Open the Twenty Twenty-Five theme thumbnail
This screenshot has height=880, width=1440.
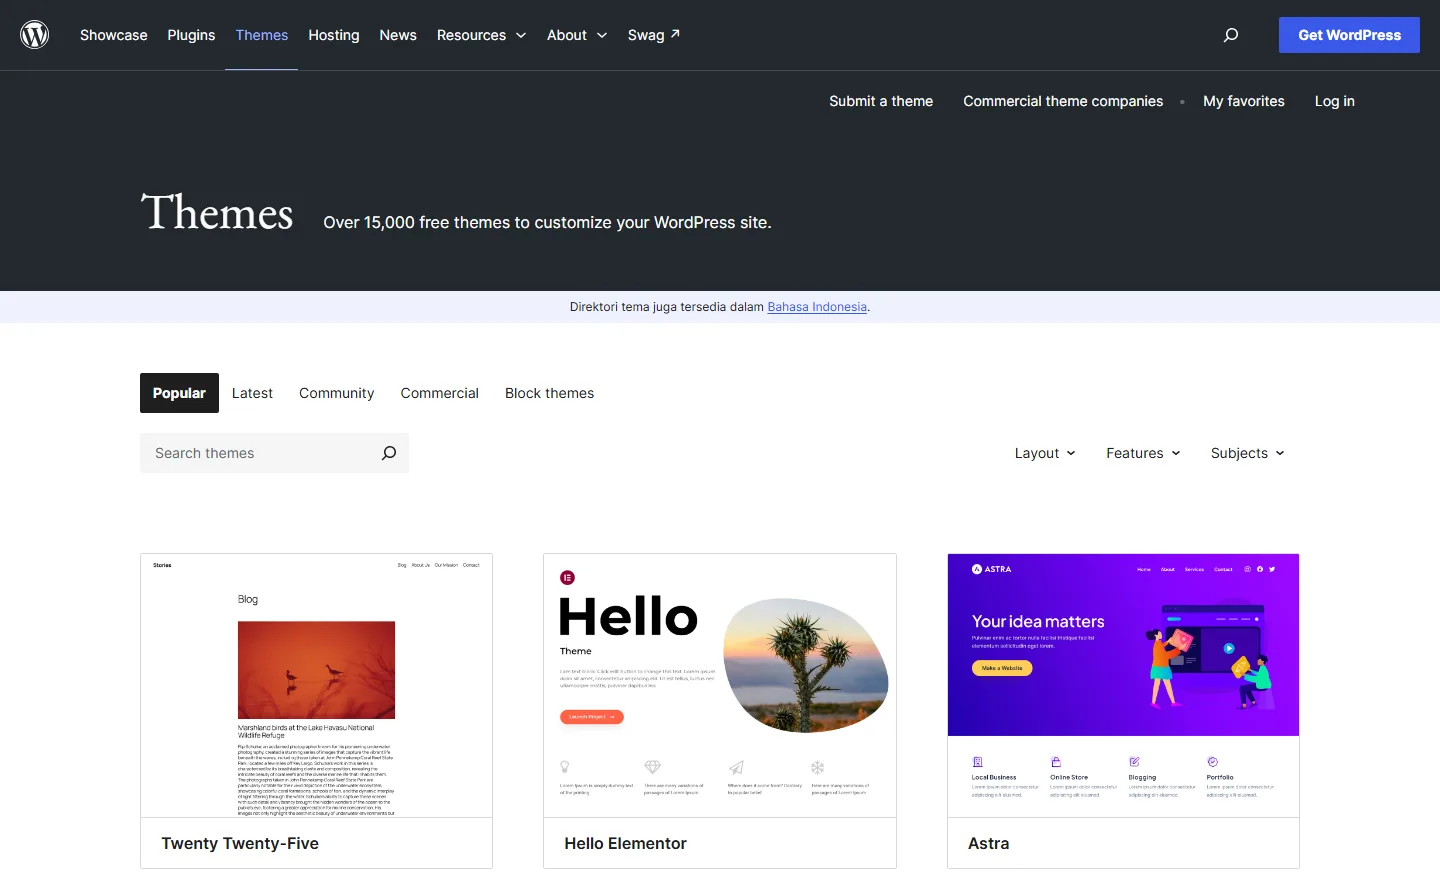[316, 685]
